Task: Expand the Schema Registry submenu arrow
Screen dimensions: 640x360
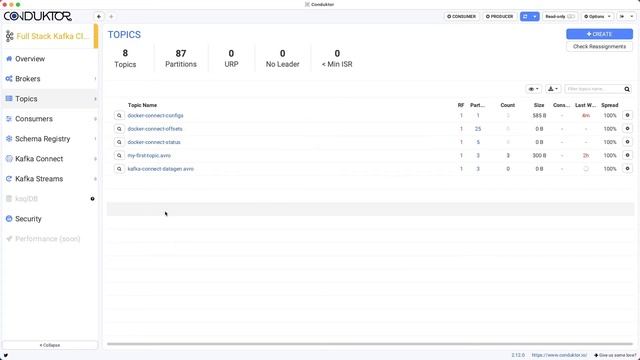Action: 95,139
